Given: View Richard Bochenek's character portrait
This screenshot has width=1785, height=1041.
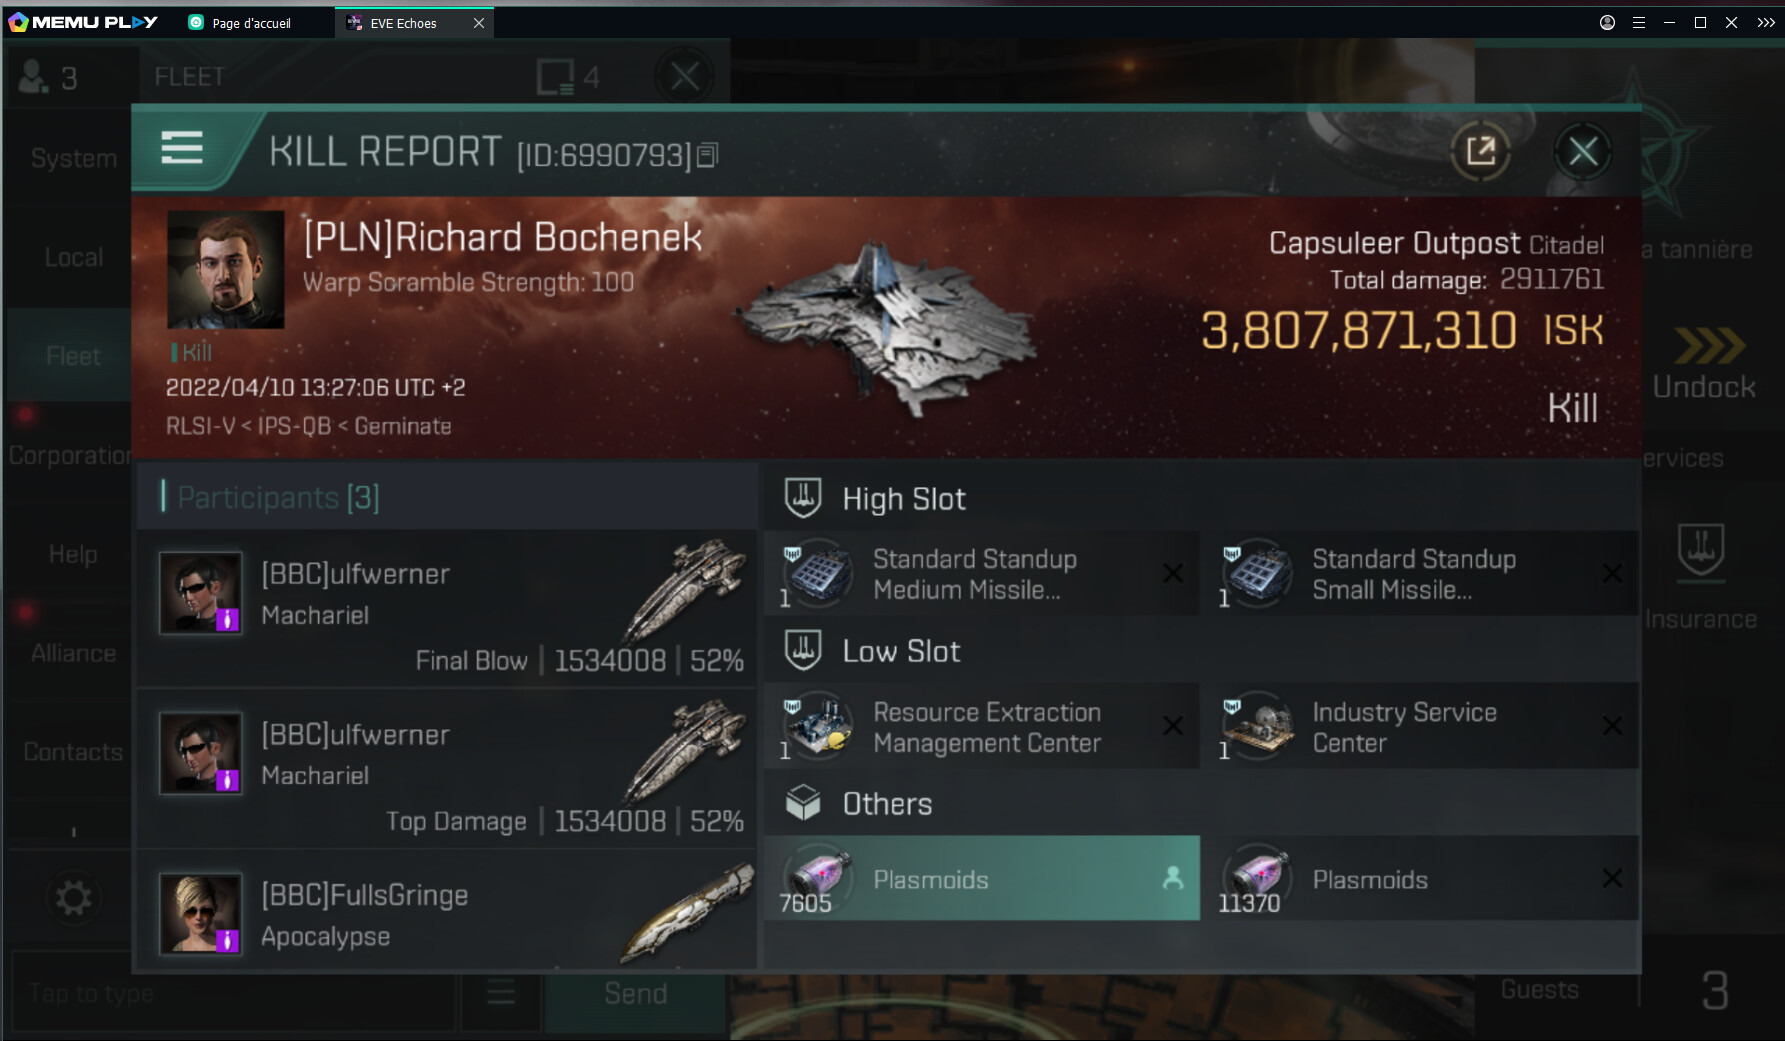Looking at the screenshot, I should click(x=226, y=269).
